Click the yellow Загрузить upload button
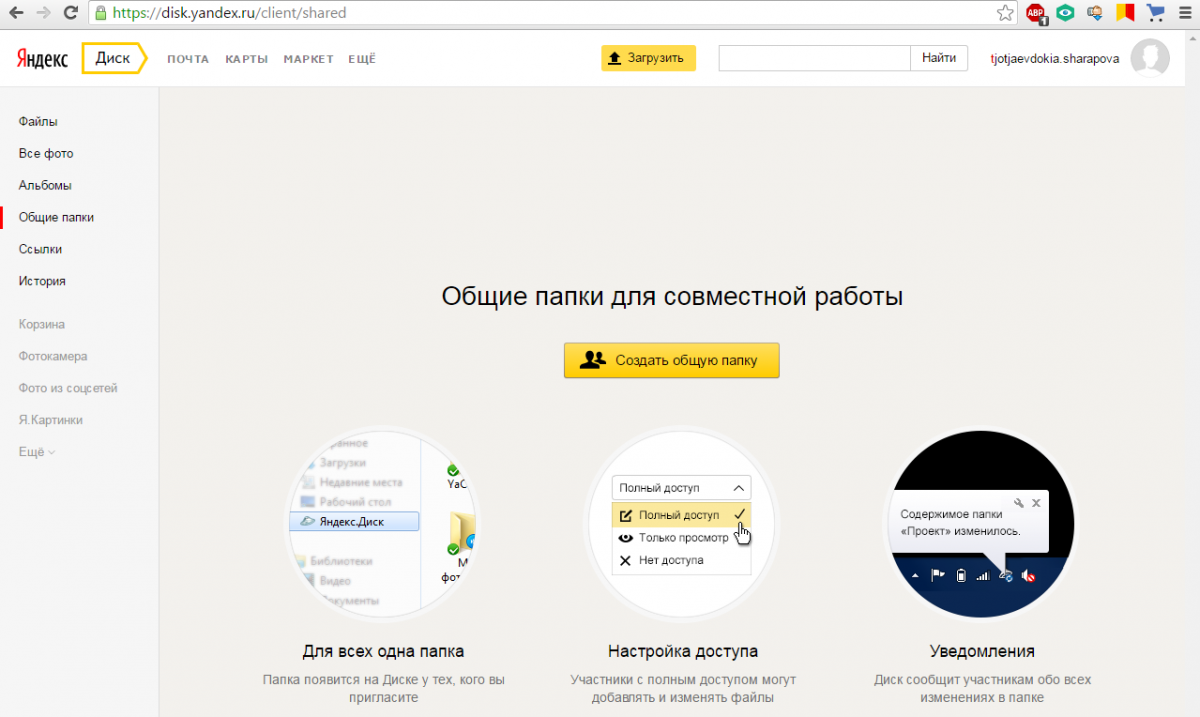The height and width of the screenshot is (717, 1200). [648, 58]
